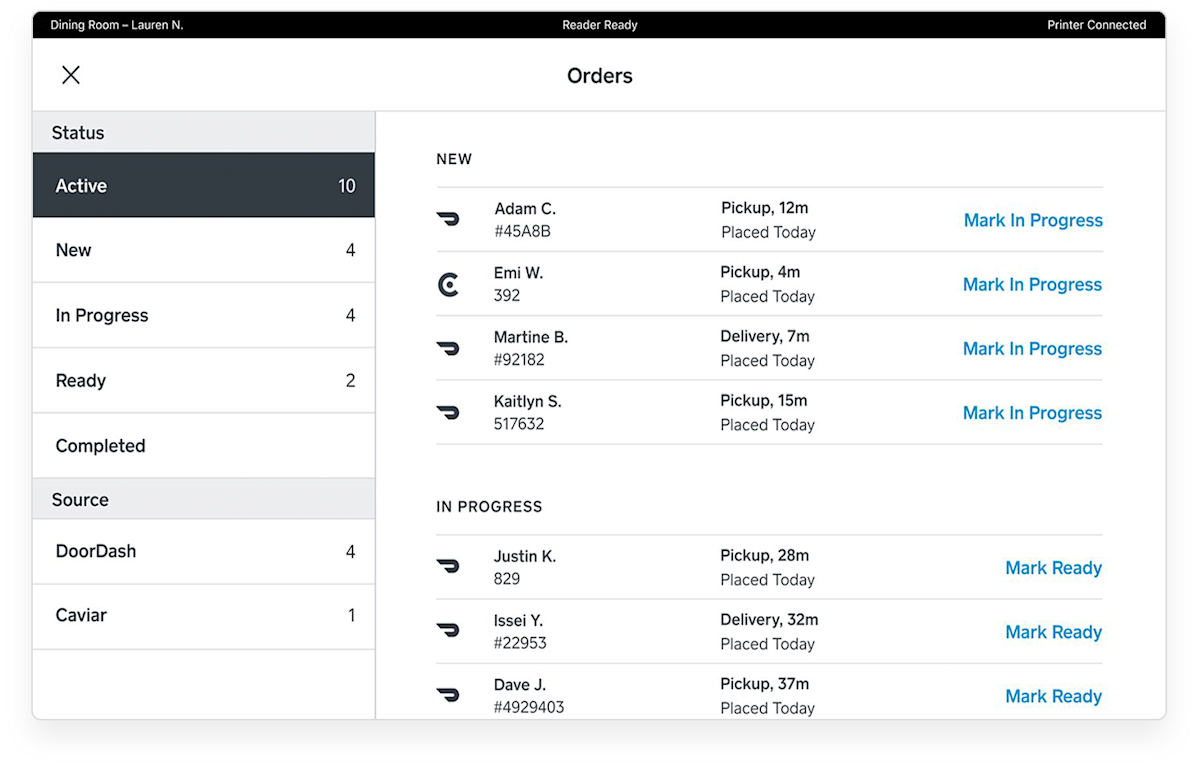Click 'Delivery, 32m' order detail
This screenshot has height=764, width=1200.
tap(770, 619)
